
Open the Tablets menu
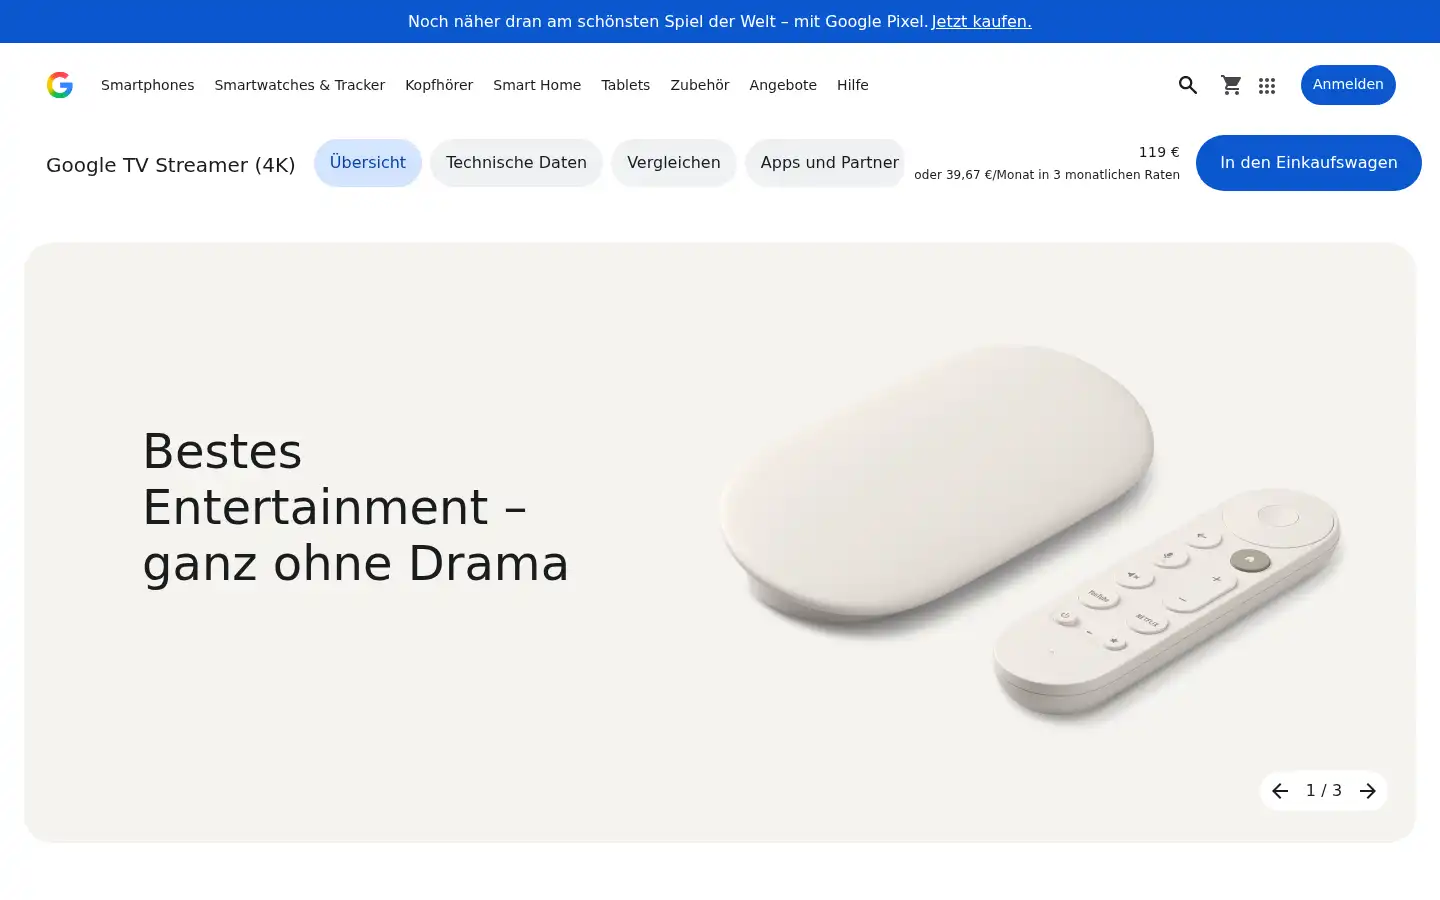[626, 85]
